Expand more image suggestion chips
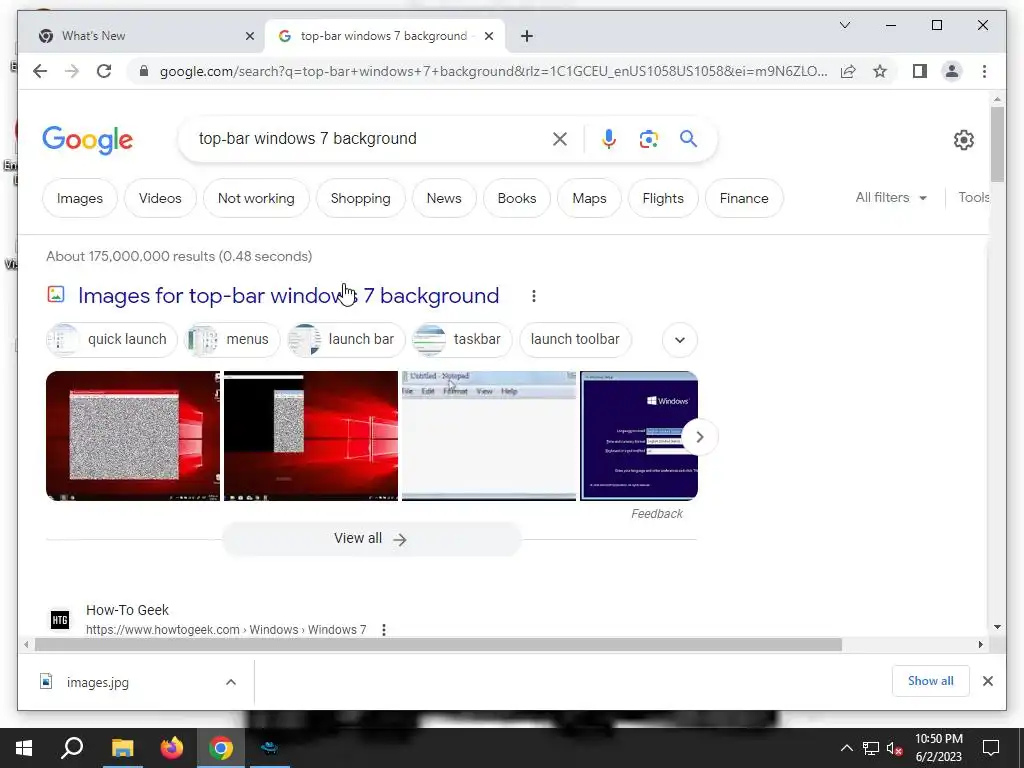Viewport: 1024px width, 768px height. (680, 340)
